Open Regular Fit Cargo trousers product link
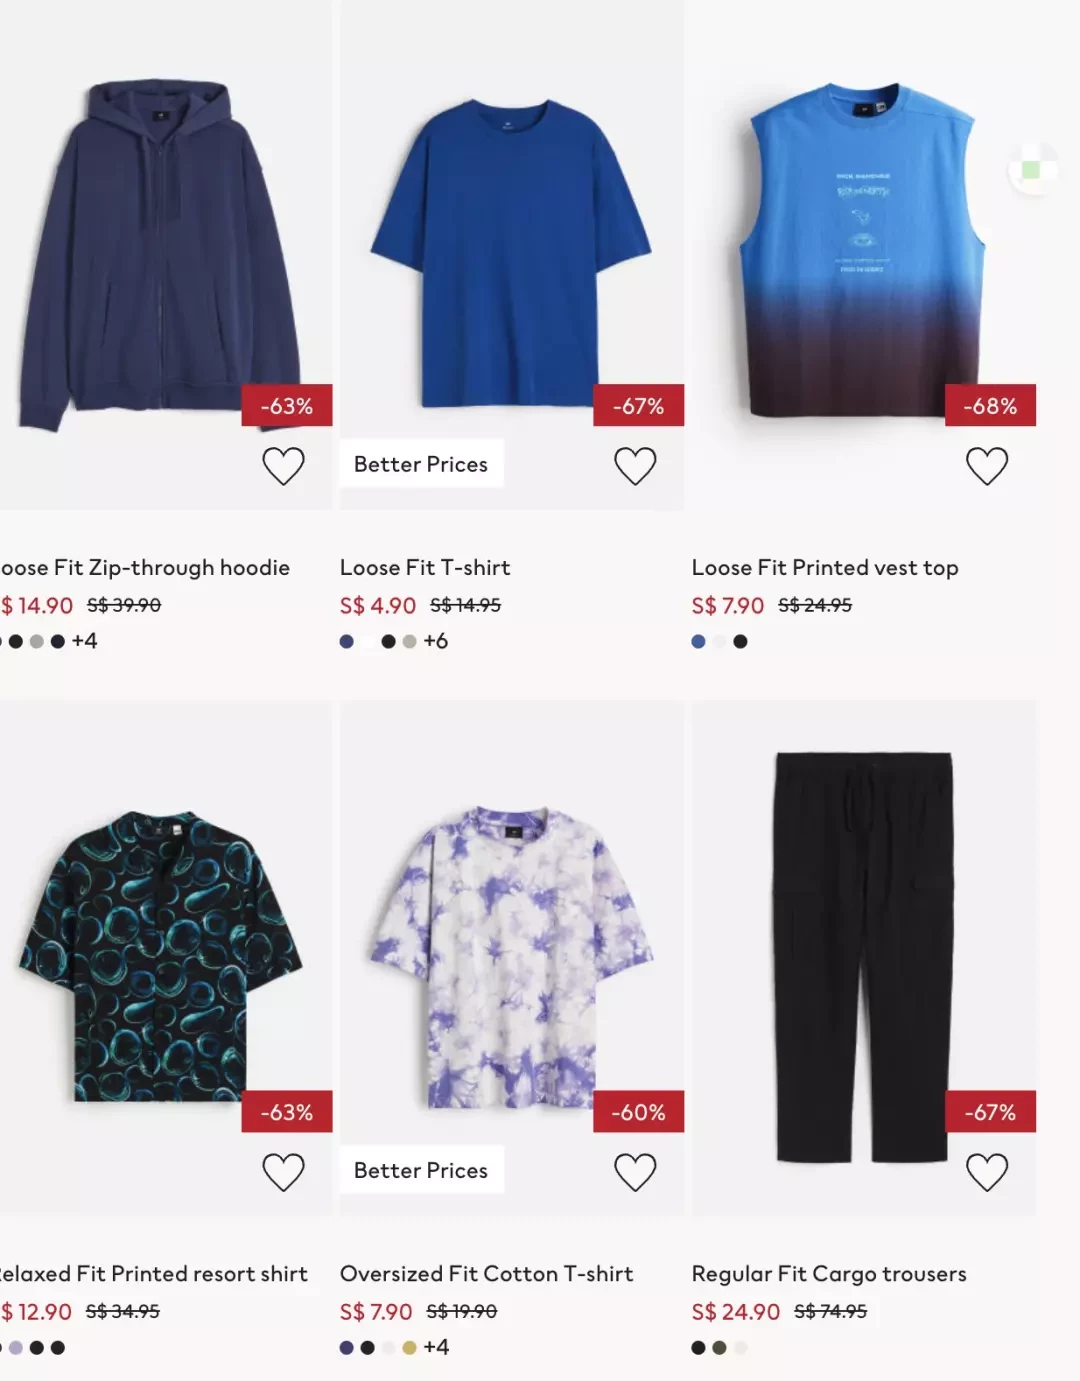The image size is (1080, 1381). click(x=829, y=1274)
